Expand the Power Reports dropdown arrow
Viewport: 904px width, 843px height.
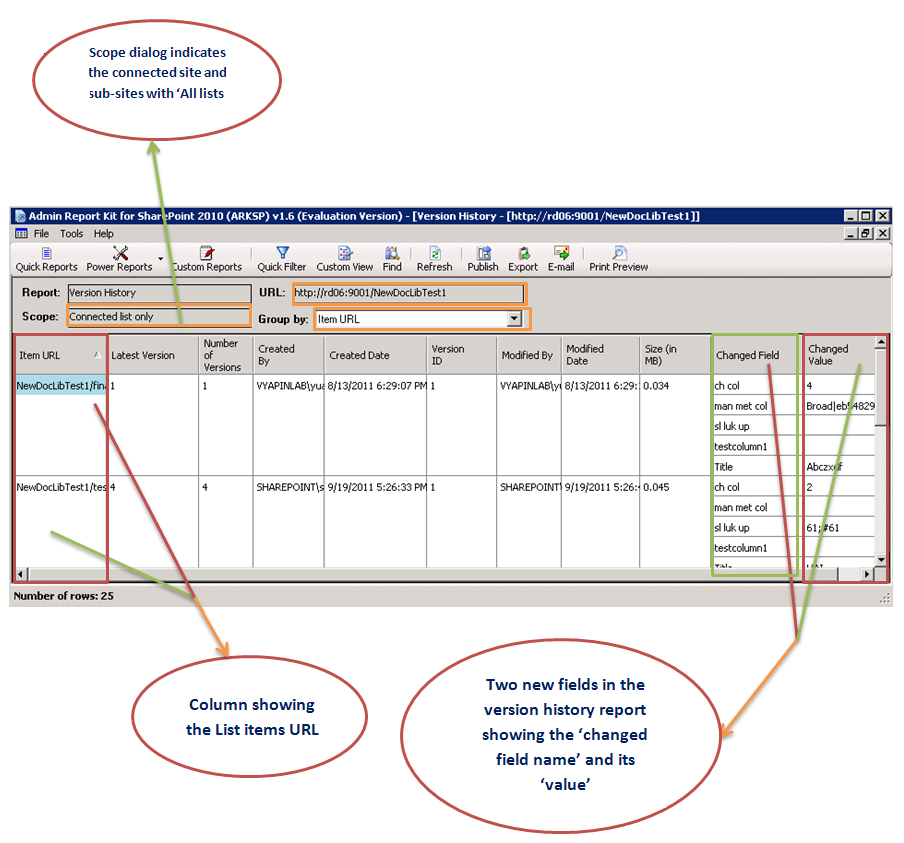click(161, 259)
